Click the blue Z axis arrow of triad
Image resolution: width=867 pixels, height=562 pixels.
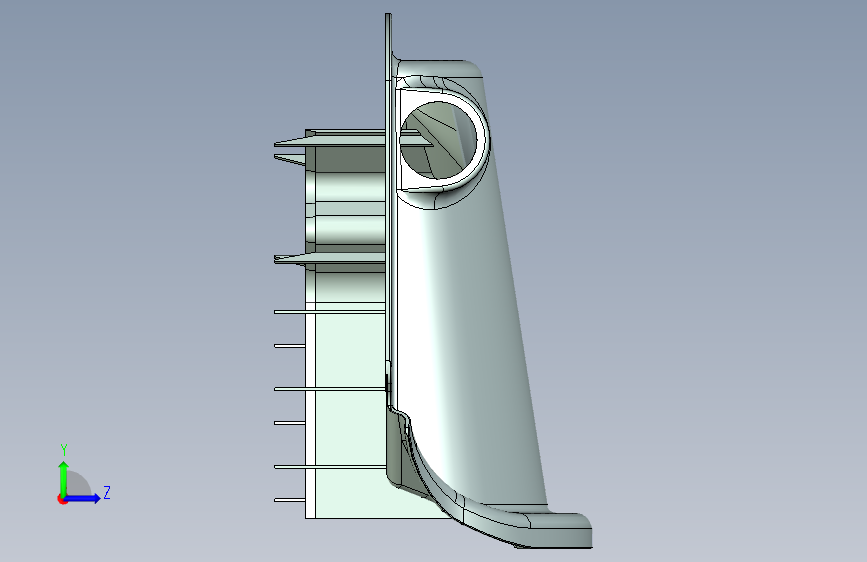(82, 498)
